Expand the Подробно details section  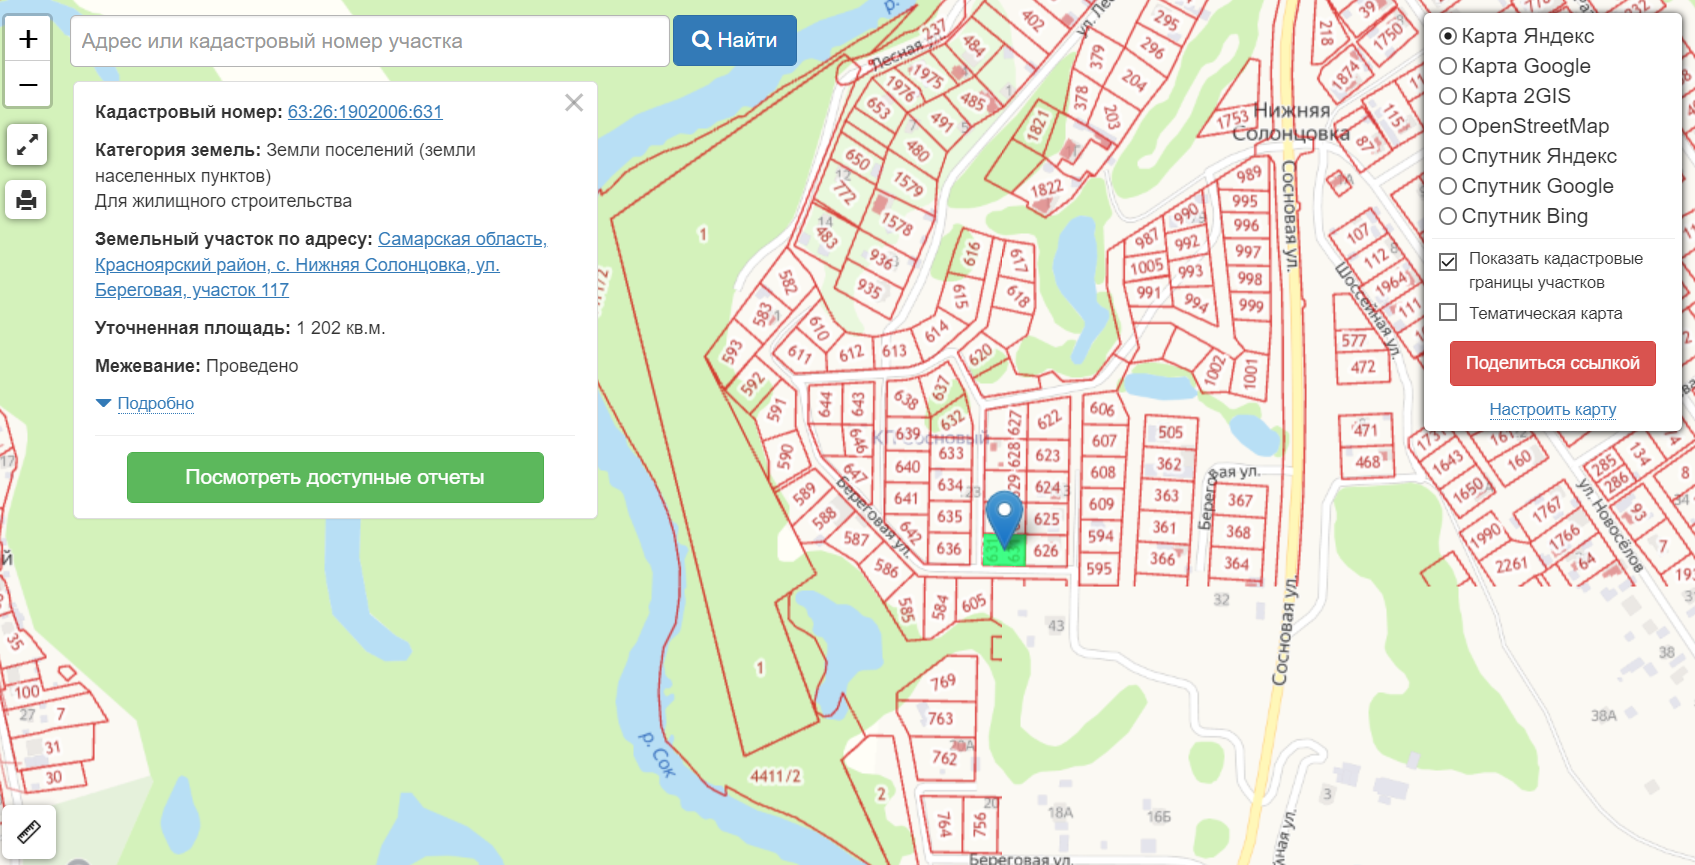(x=156, y=403)
